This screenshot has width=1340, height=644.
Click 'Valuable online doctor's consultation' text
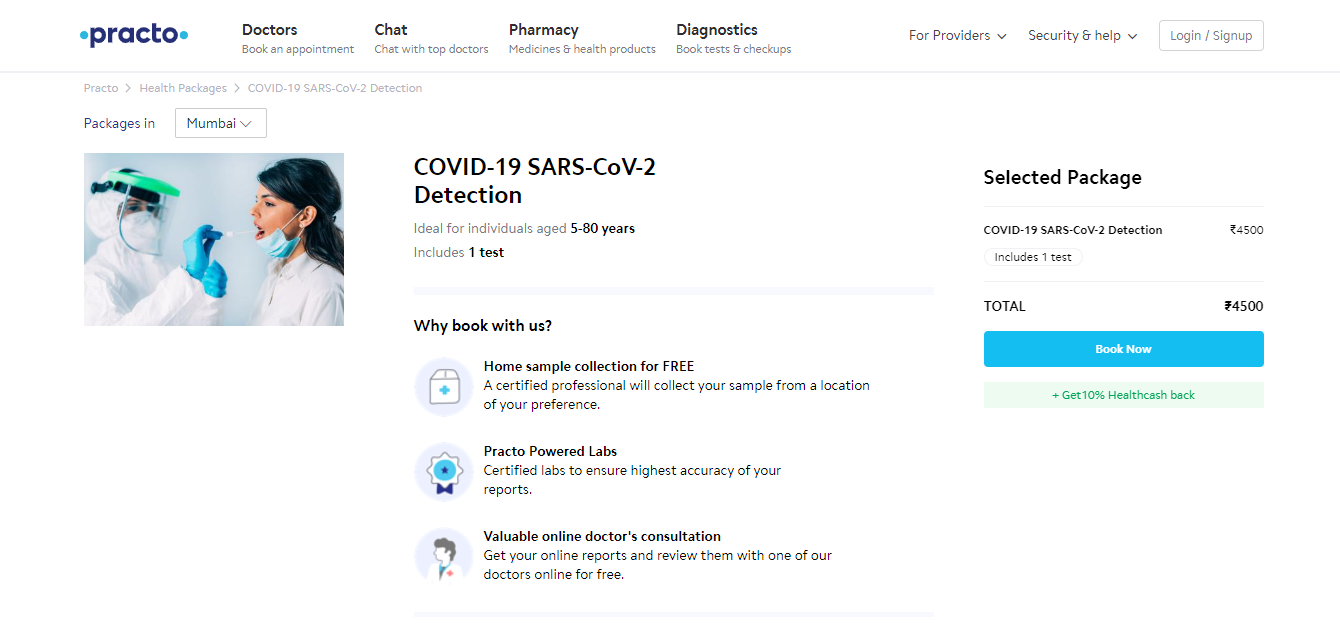602,536
